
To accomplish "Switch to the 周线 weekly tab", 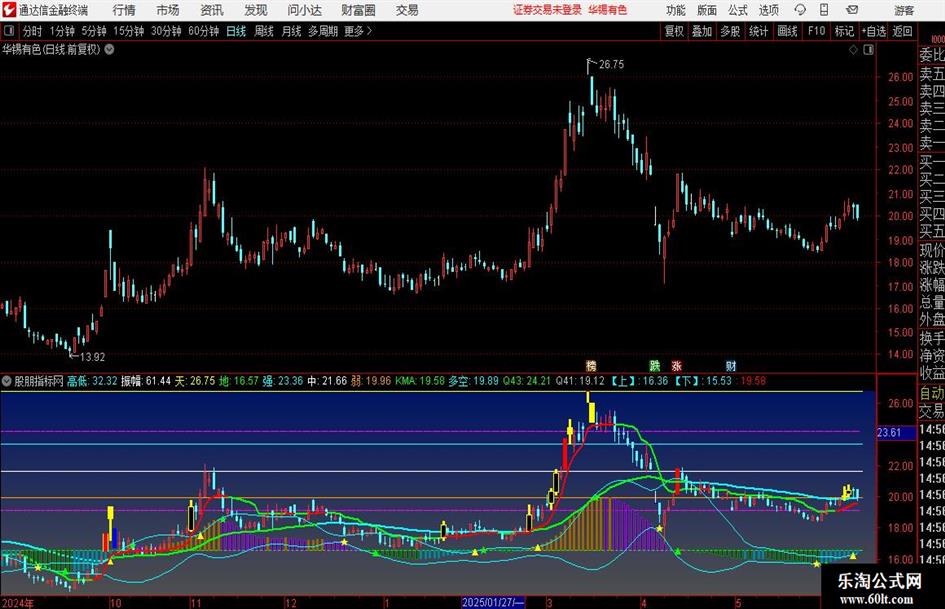I will click(x=264, y=31).
